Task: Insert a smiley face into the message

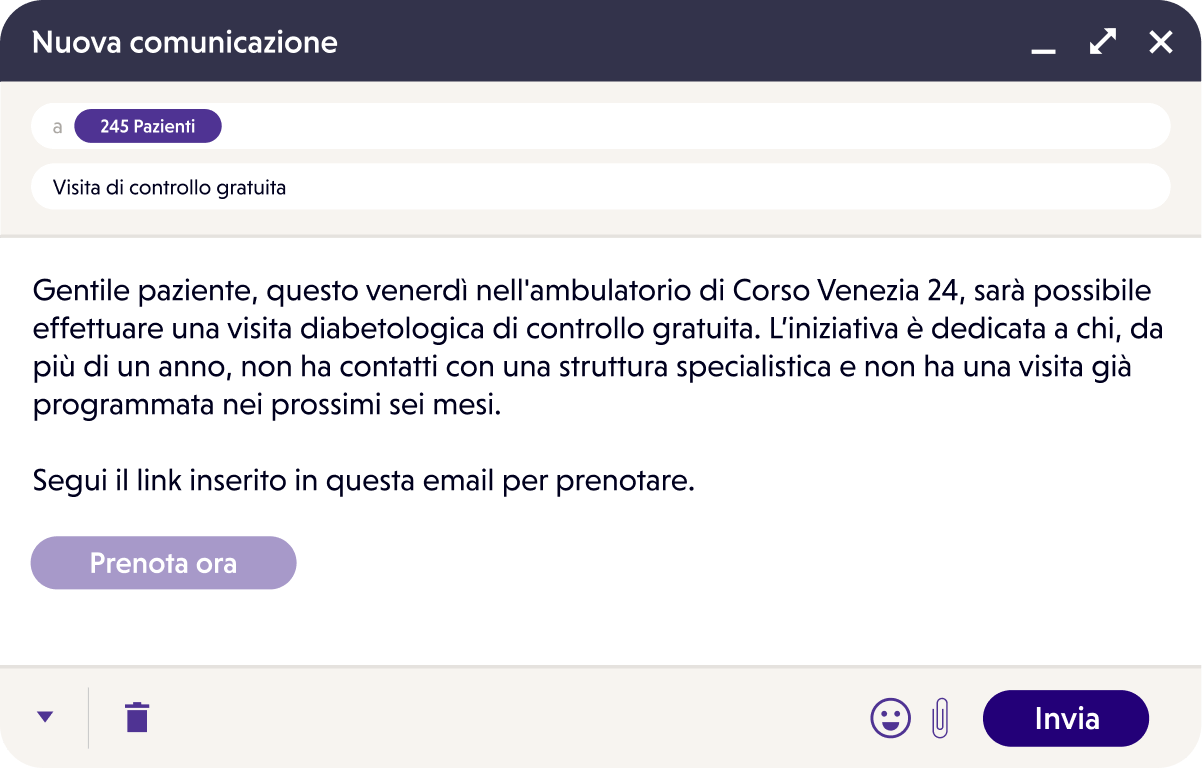Action: 890,718
